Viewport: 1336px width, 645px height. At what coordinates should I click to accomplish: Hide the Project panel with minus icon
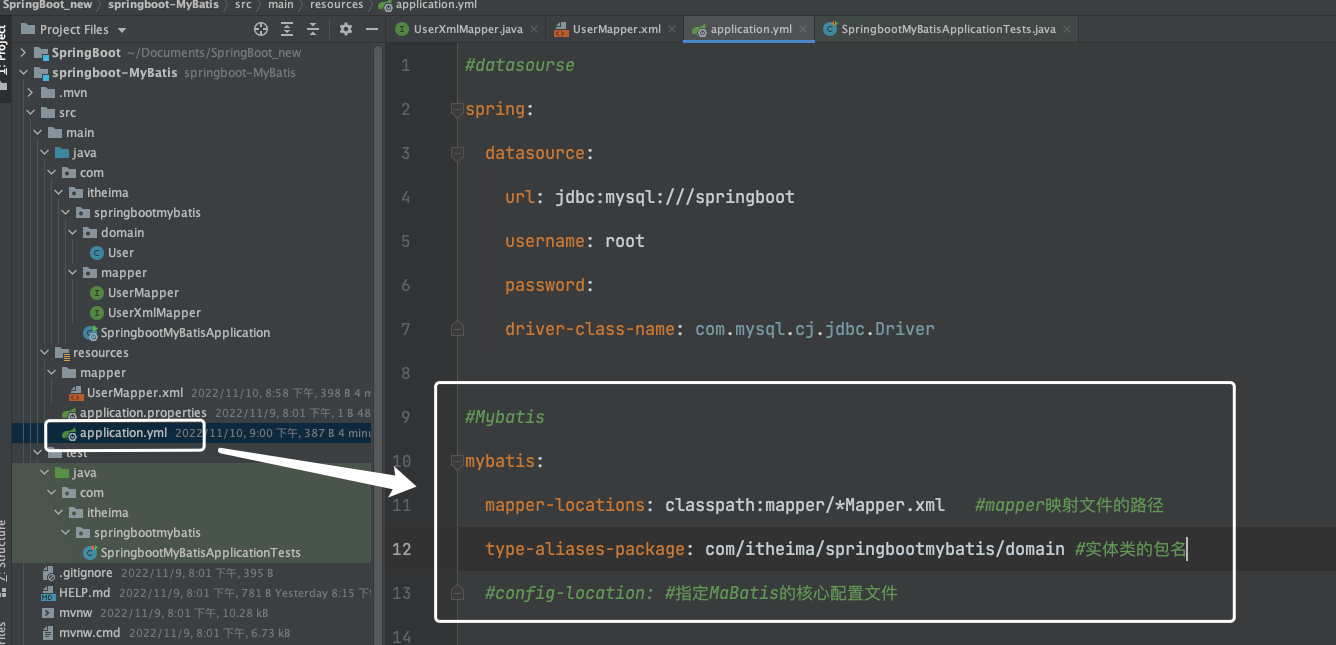click(x=370, y=29)
